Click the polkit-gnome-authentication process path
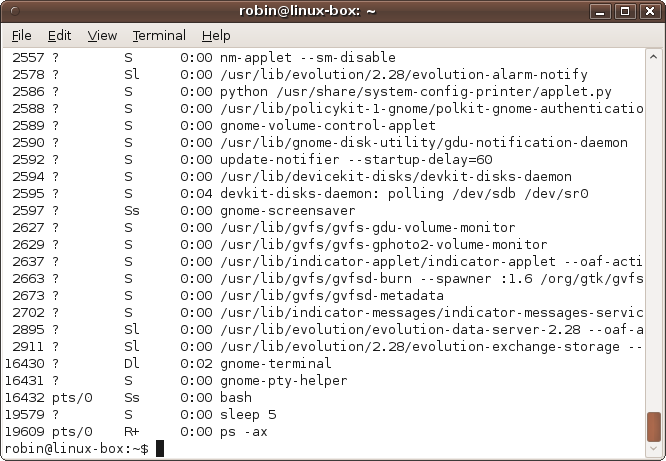 point(432,108)
